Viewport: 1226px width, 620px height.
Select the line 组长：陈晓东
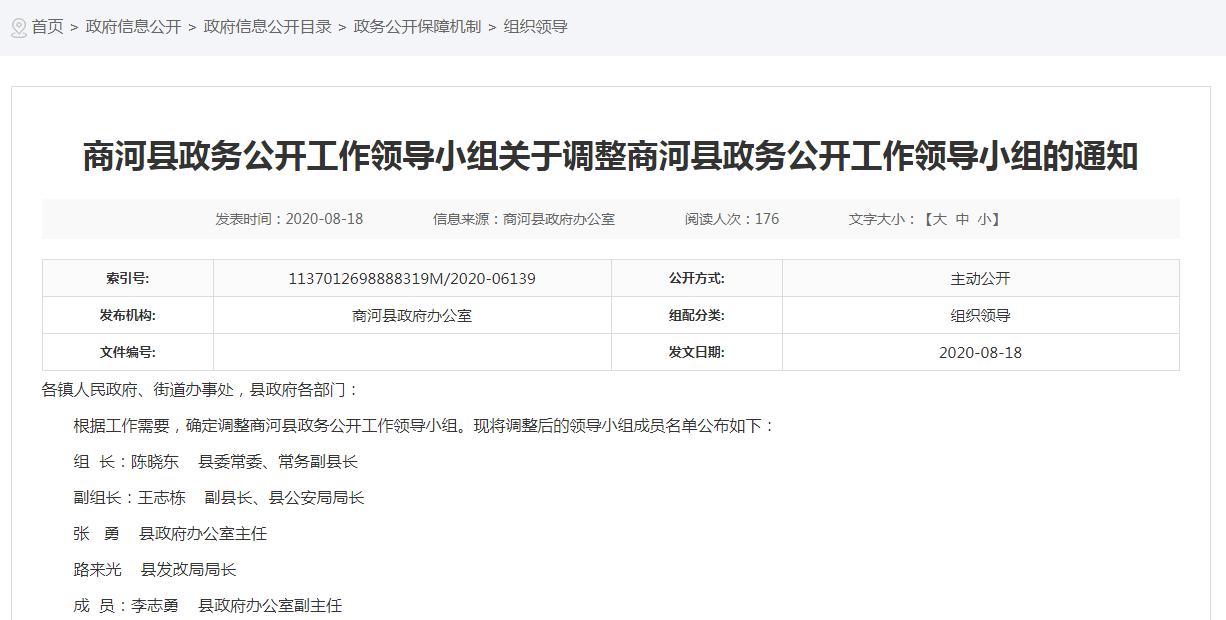click(x=215, y=462)
